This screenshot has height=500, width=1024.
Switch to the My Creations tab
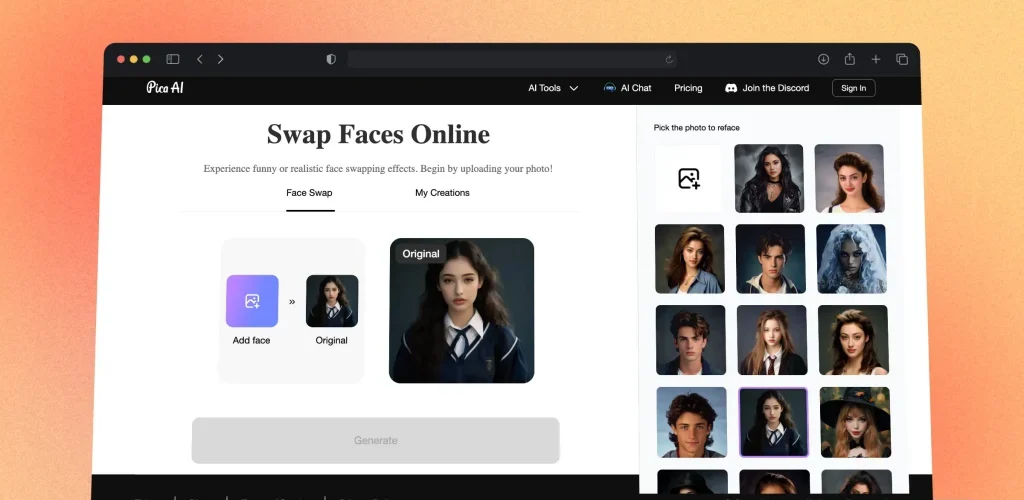pyautogui.click(x=442, y=193)
